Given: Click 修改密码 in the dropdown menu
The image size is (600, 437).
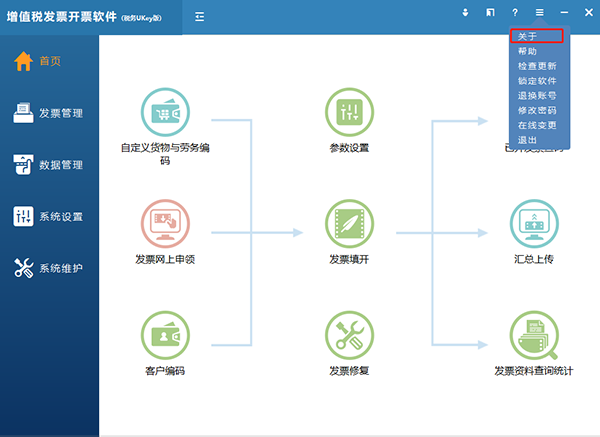Looking at the screenshot, I should [x=537, y=110].
